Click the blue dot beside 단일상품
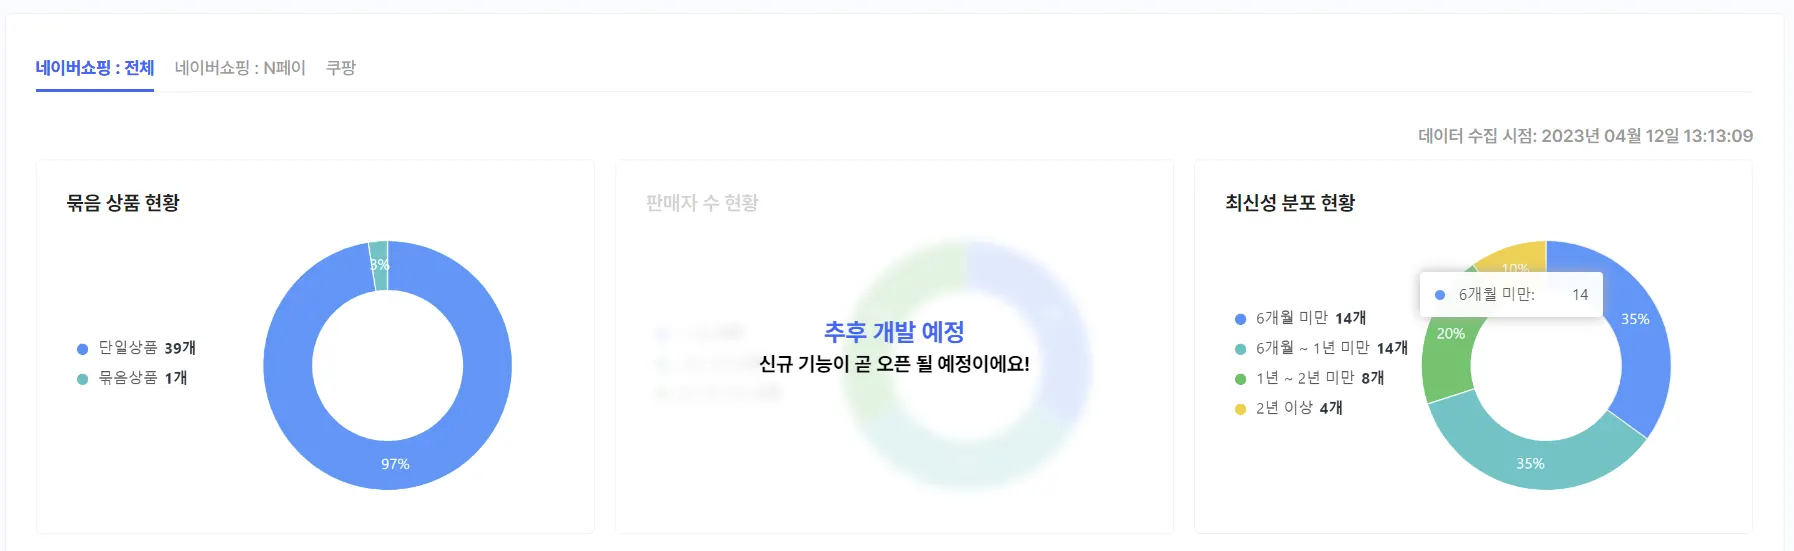 tap(83, 349)
